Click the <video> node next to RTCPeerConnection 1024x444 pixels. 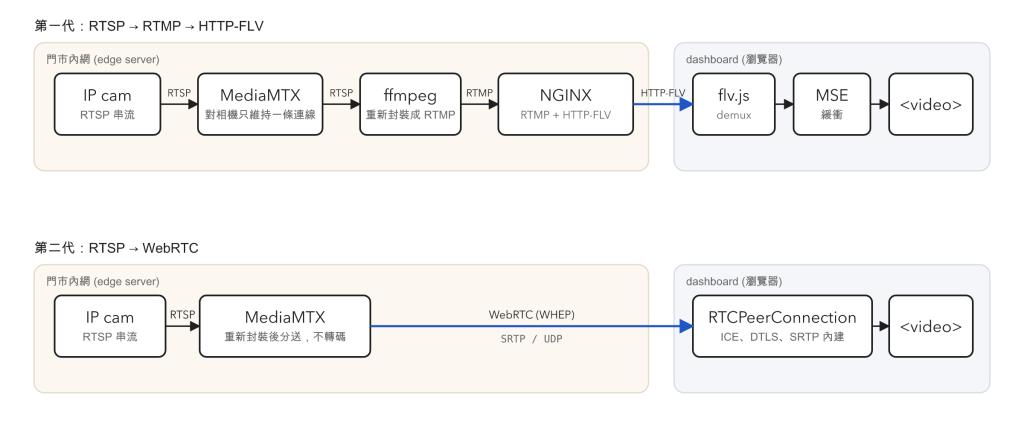(931, 326)
